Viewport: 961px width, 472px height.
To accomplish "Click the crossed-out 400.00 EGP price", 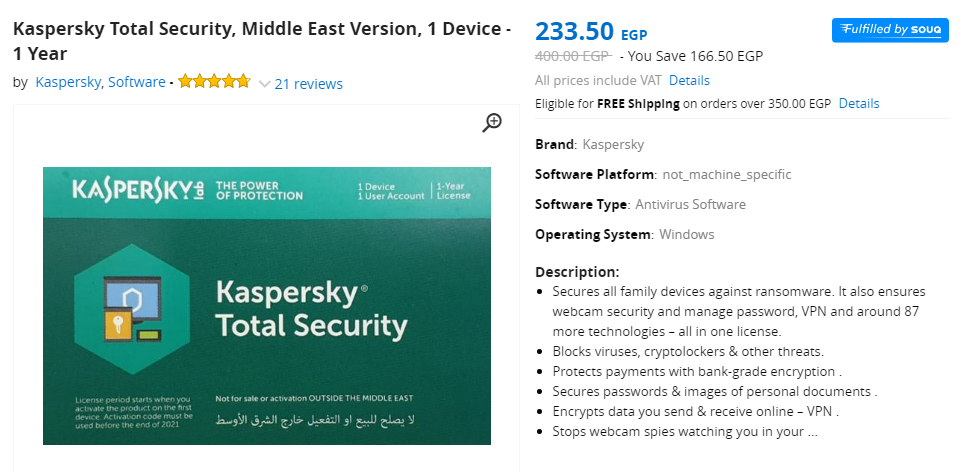I will click(573, 56).
